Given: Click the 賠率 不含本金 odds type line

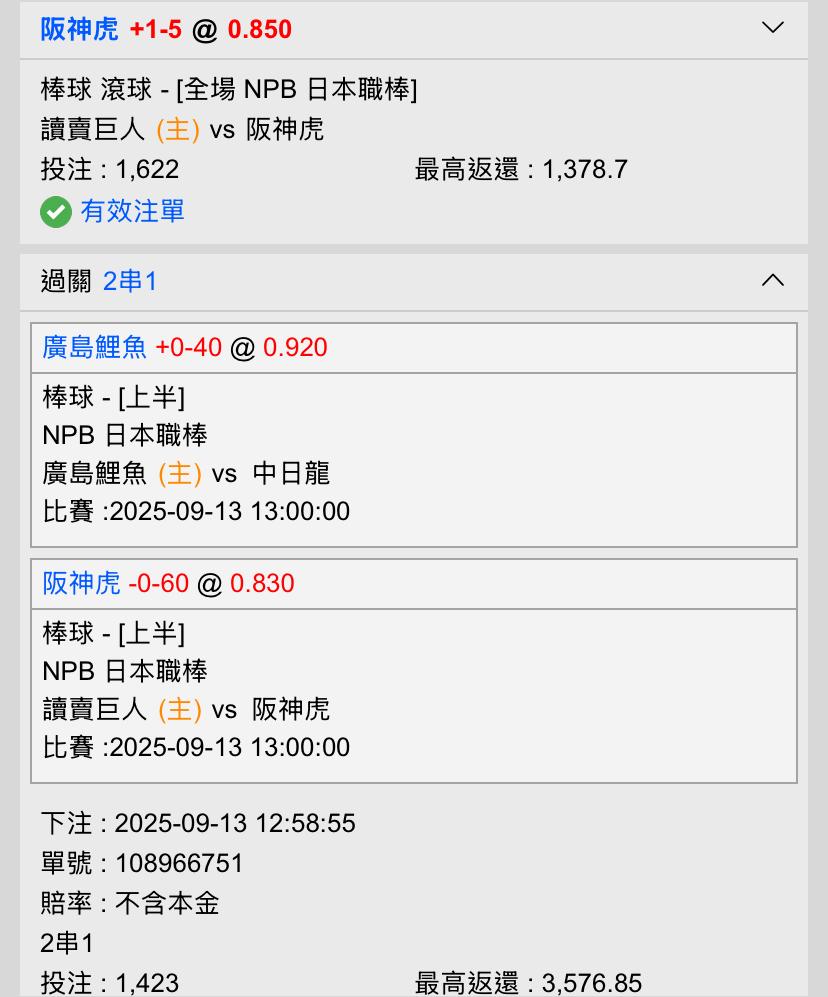Looking at the screenshot, I should 130,903.
